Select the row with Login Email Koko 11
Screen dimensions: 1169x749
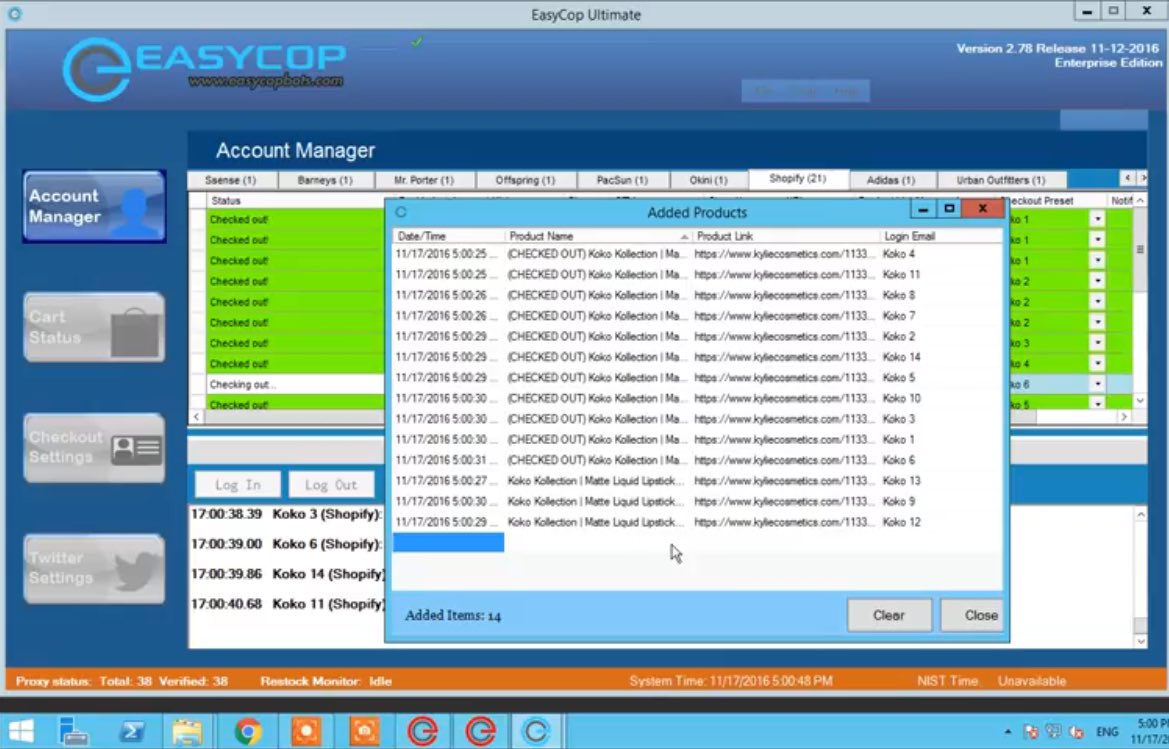click(x=698, y=275)
